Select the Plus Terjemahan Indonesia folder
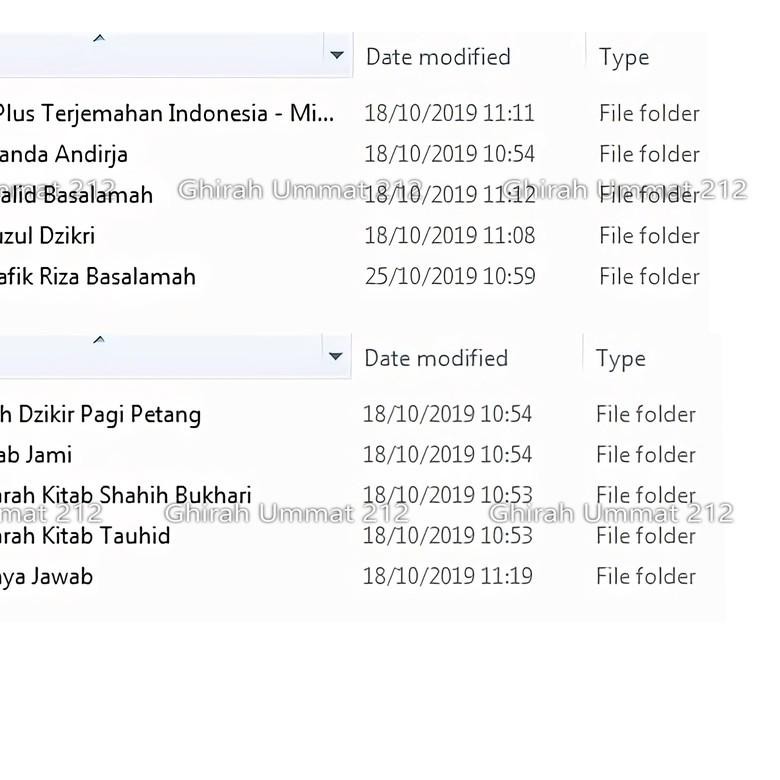The height and width of the screenshot is (780, 780). (x=166, y=113)
